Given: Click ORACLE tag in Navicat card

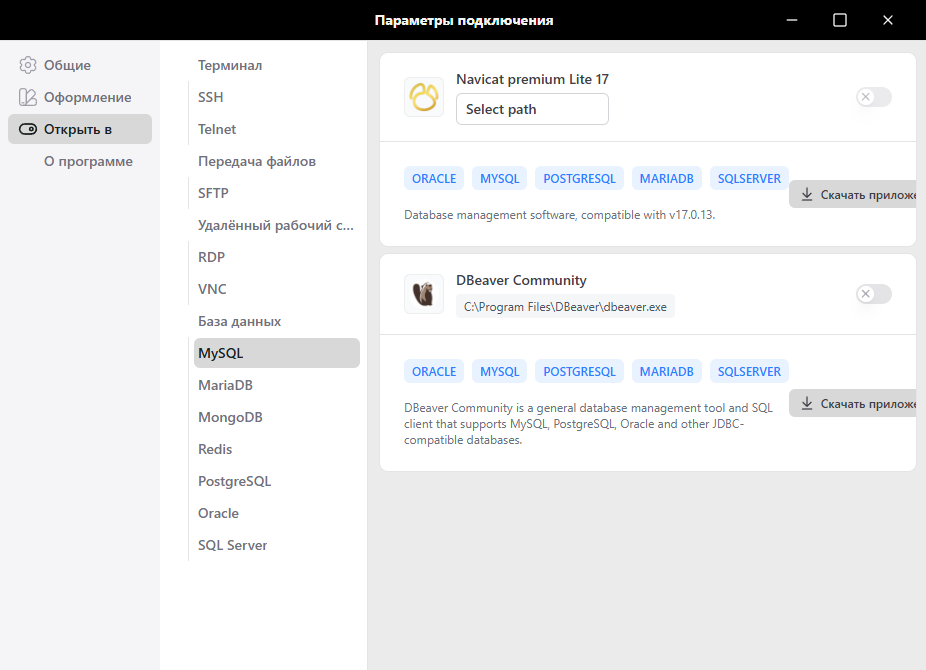Looking at the screenshot, I should [x=434, y=178].
